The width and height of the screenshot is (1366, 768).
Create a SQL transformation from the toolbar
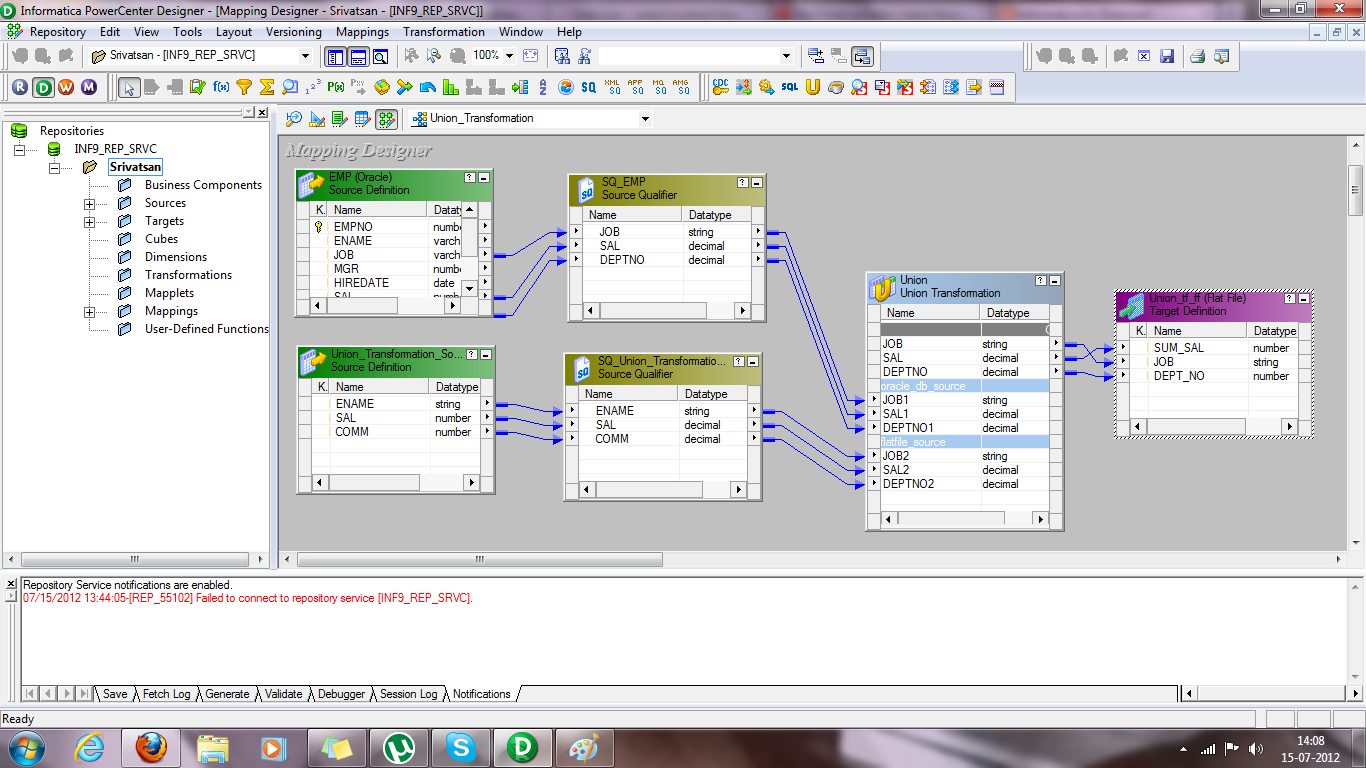tap(790, 88)
